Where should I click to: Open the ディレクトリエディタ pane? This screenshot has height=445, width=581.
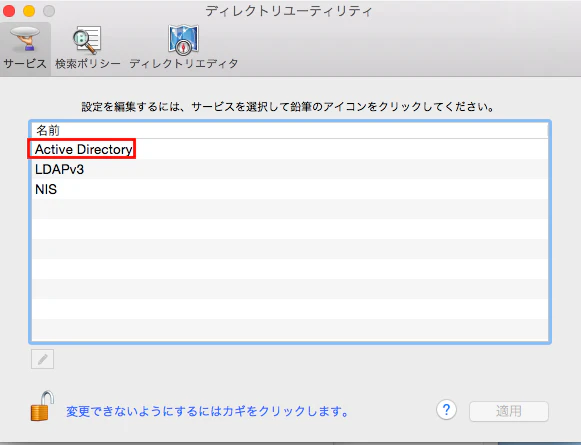pyautogui.click(x=183, y=48)
